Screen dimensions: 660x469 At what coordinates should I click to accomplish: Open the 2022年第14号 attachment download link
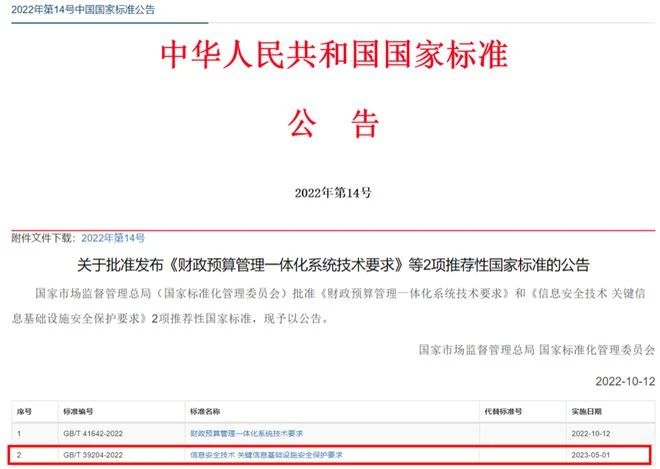point(113,238)
